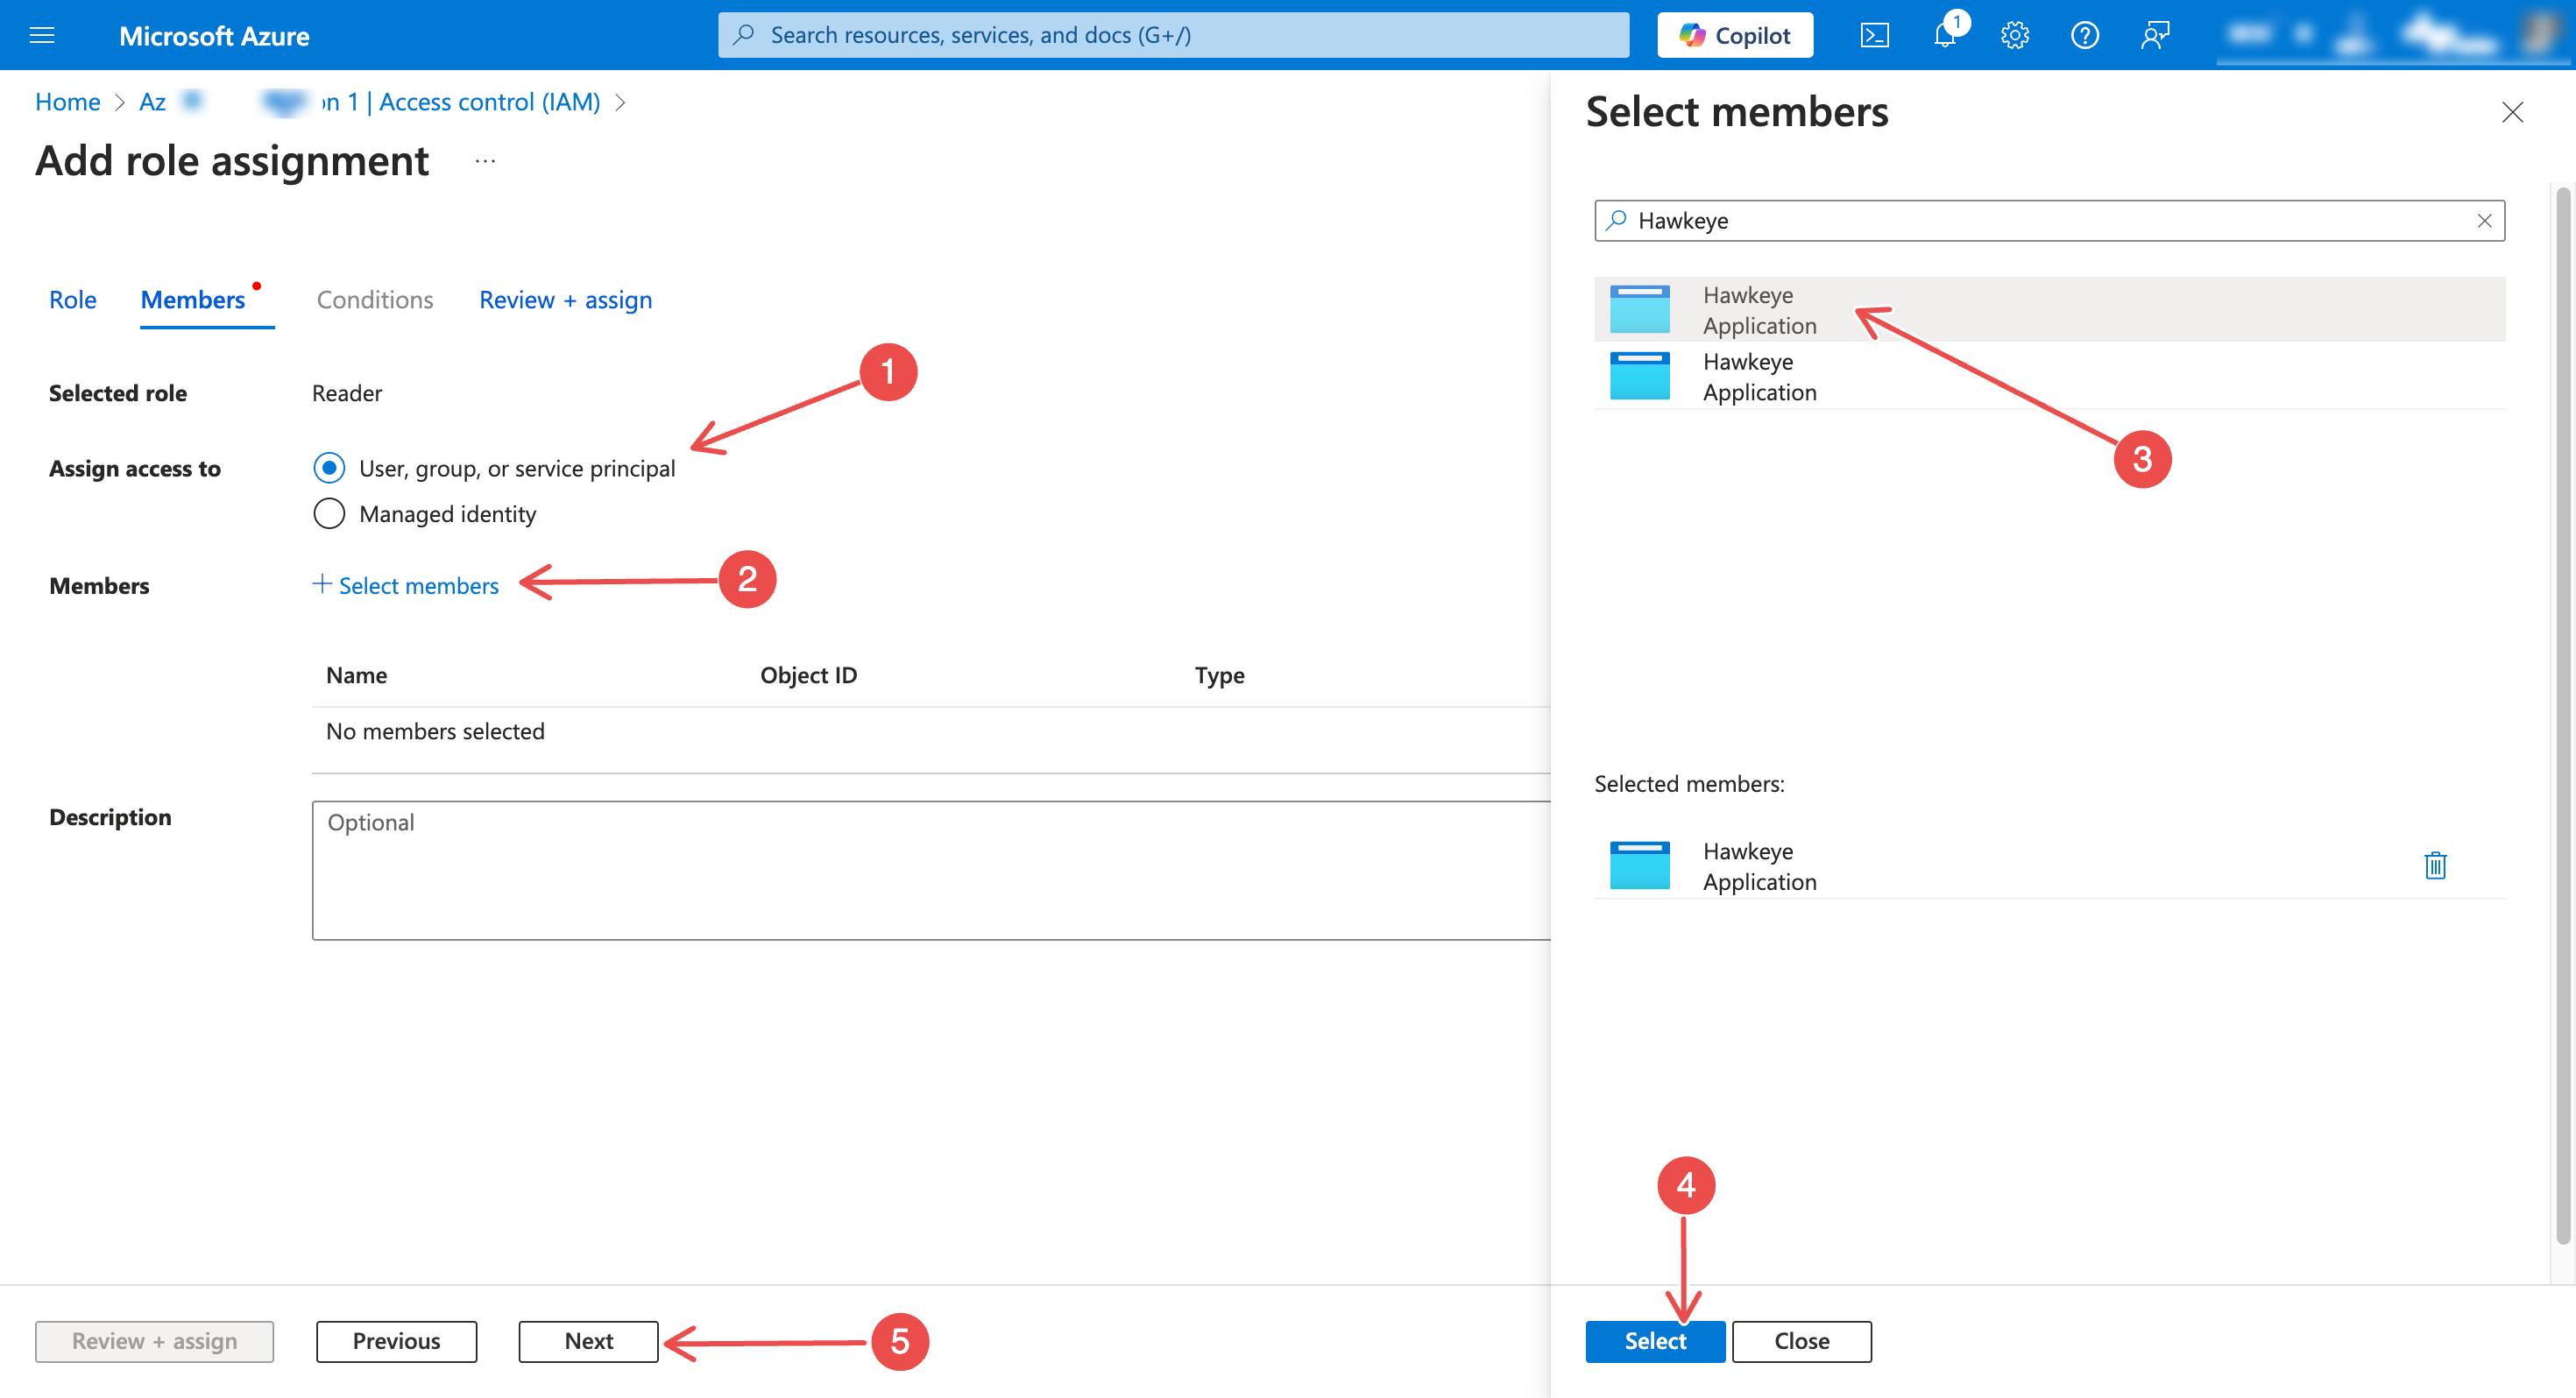Choose the Managed identity radio option
Image resolution: width=2576 pixels, height=1398 pixels.
click(329, 514)
